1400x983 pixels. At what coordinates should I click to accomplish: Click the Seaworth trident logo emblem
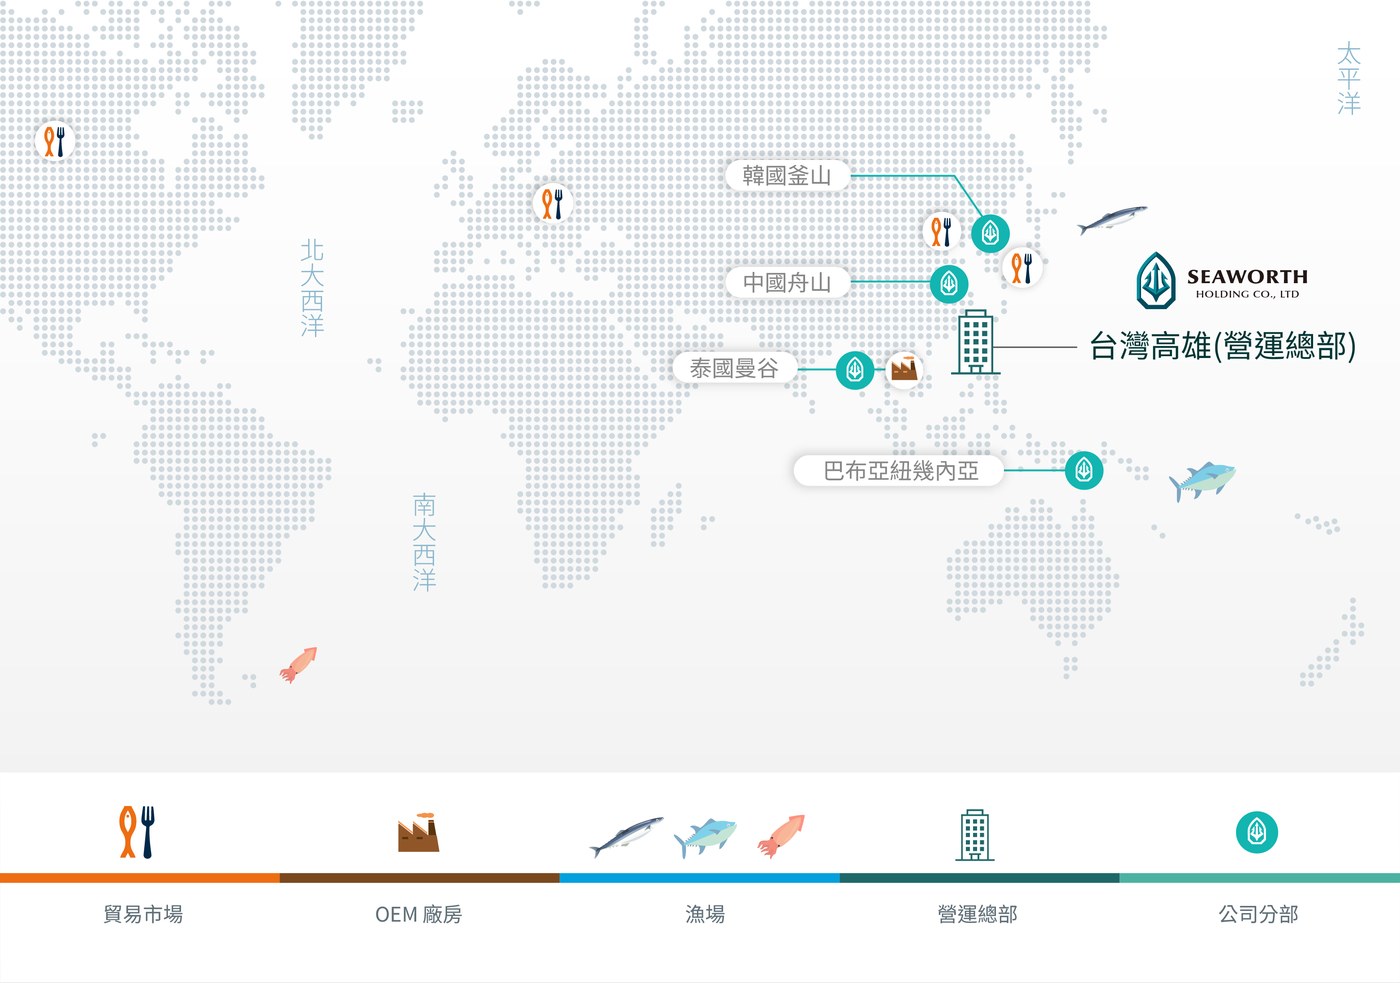[1156, 280]
